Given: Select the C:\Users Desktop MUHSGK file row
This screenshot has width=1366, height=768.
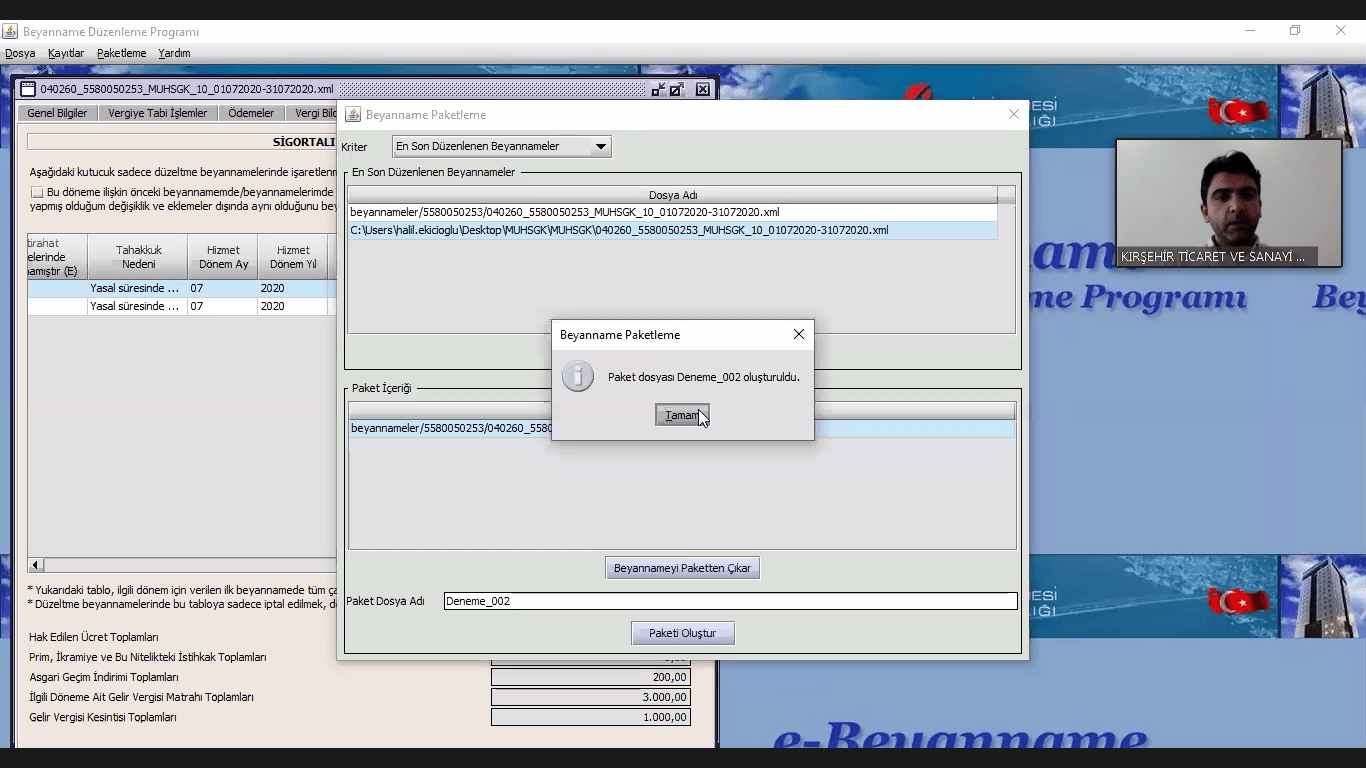Looking at the screenshot, I should click(672, 230).
